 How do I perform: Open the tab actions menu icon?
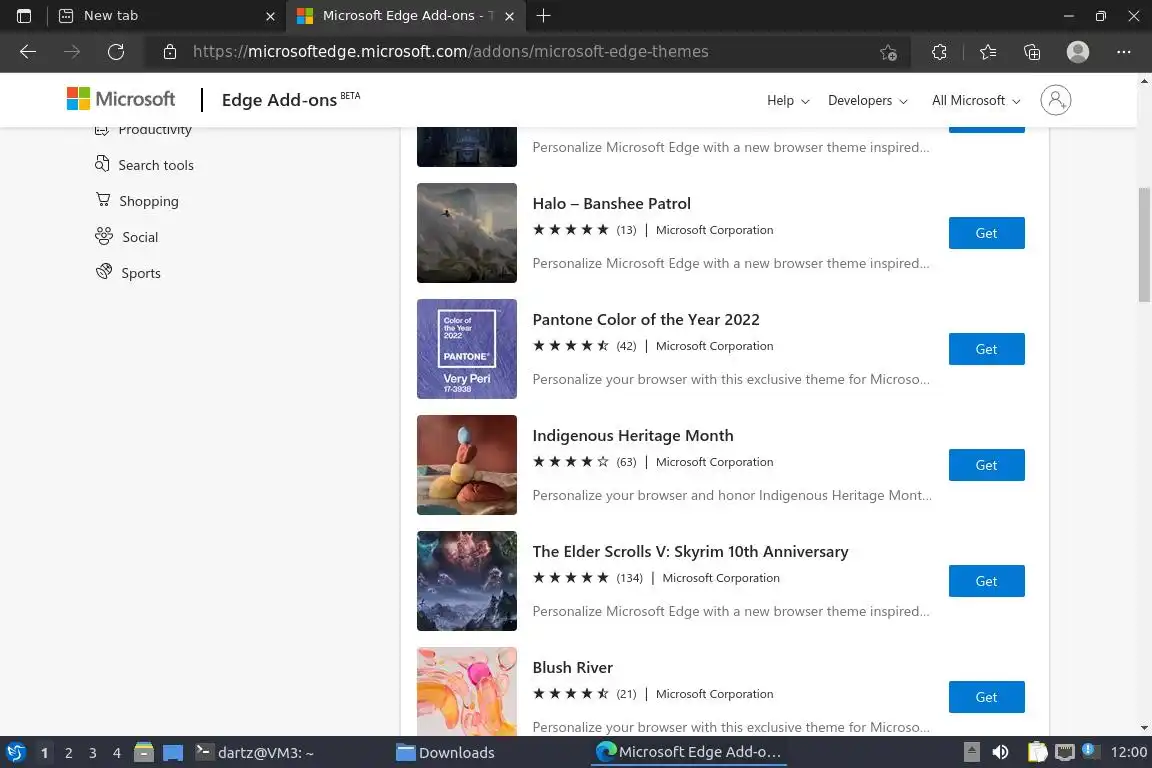(24, 15)
